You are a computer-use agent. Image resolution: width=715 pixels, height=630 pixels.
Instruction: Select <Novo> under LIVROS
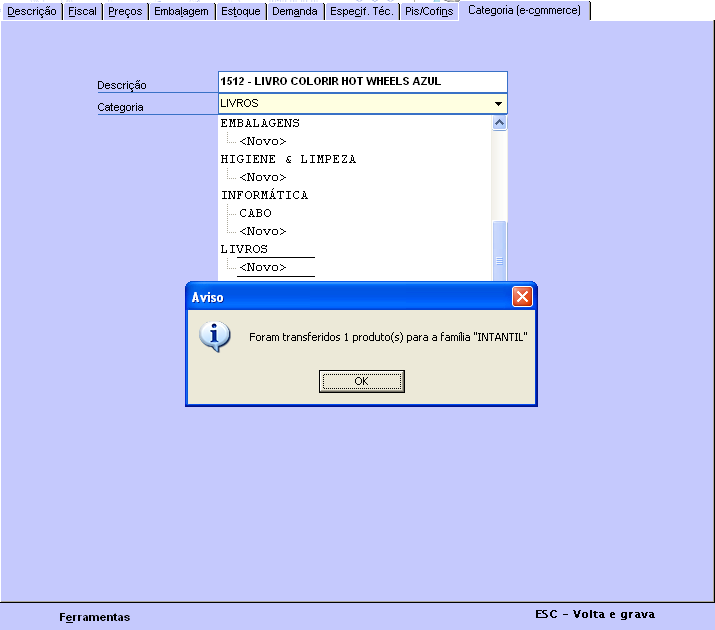pyautogui.click(x=263, y=267)
